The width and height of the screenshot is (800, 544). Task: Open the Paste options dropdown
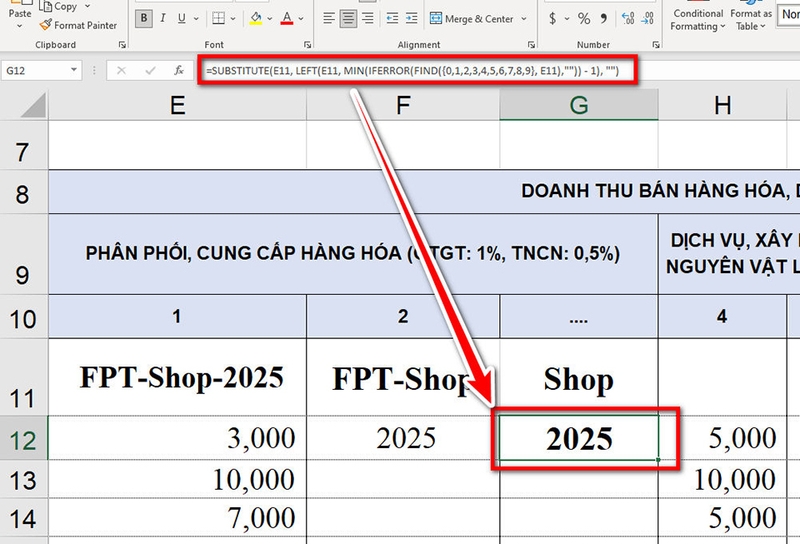pyautogui.click(x=19, y=26)
